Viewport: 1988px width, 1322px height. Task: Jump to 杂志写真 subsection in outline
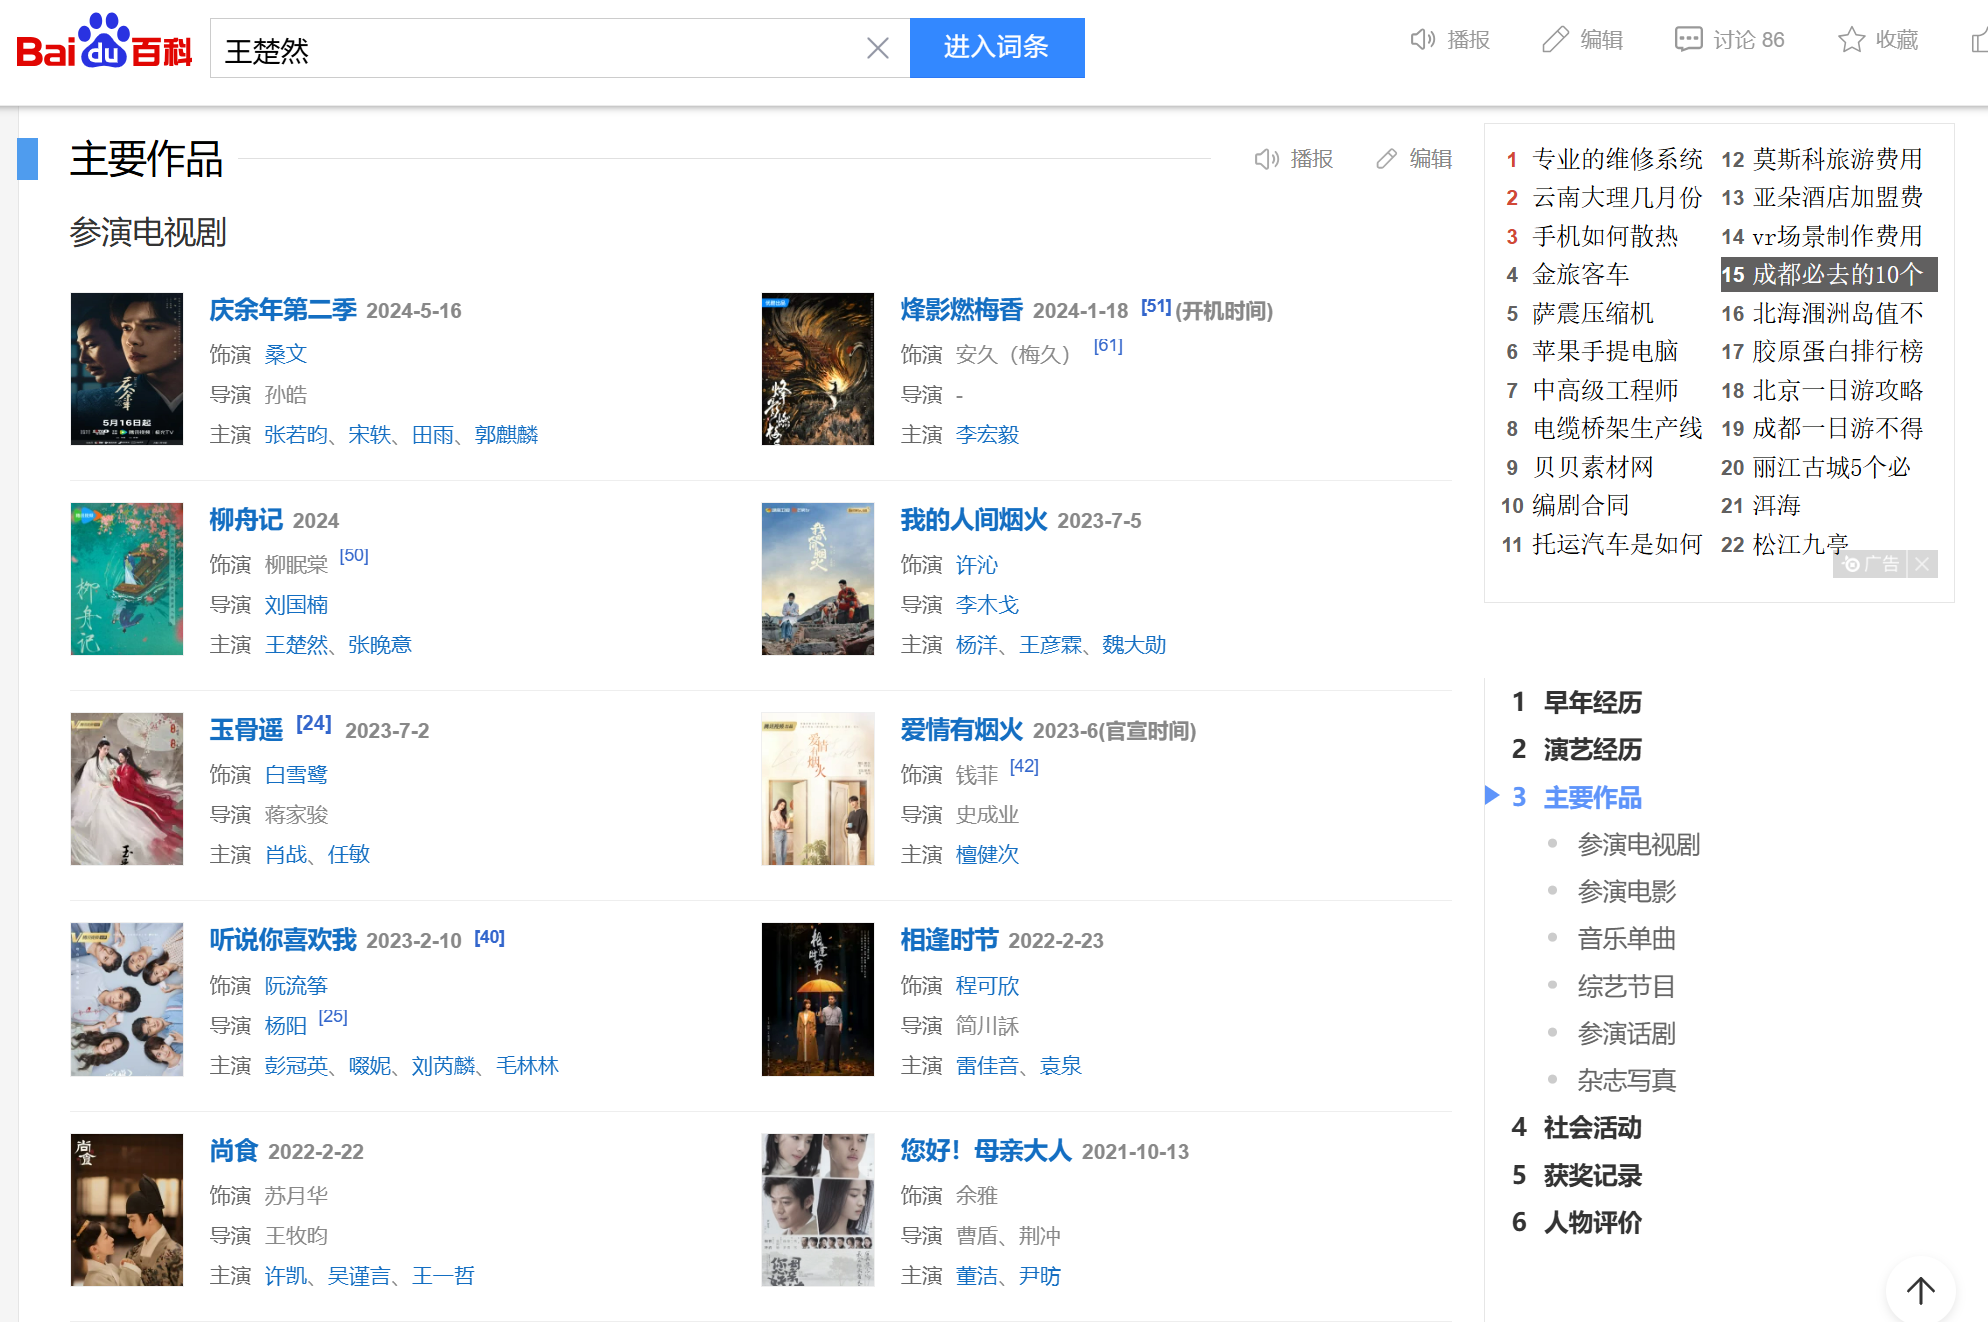tap(1627, 1081)
